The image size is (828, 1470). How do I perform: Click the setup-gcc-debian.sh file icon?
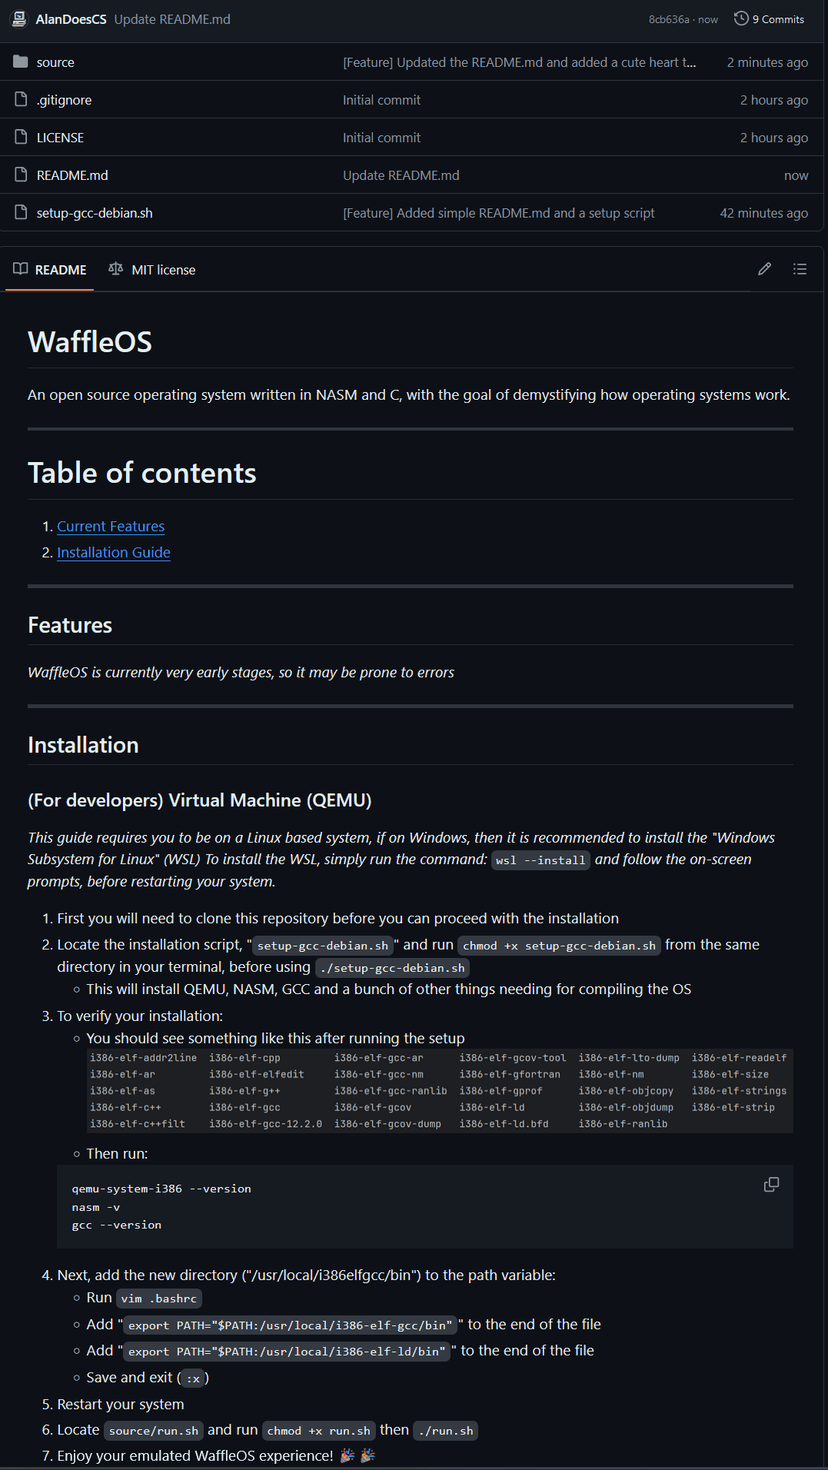pyautogui.click(x=20, y=213)
